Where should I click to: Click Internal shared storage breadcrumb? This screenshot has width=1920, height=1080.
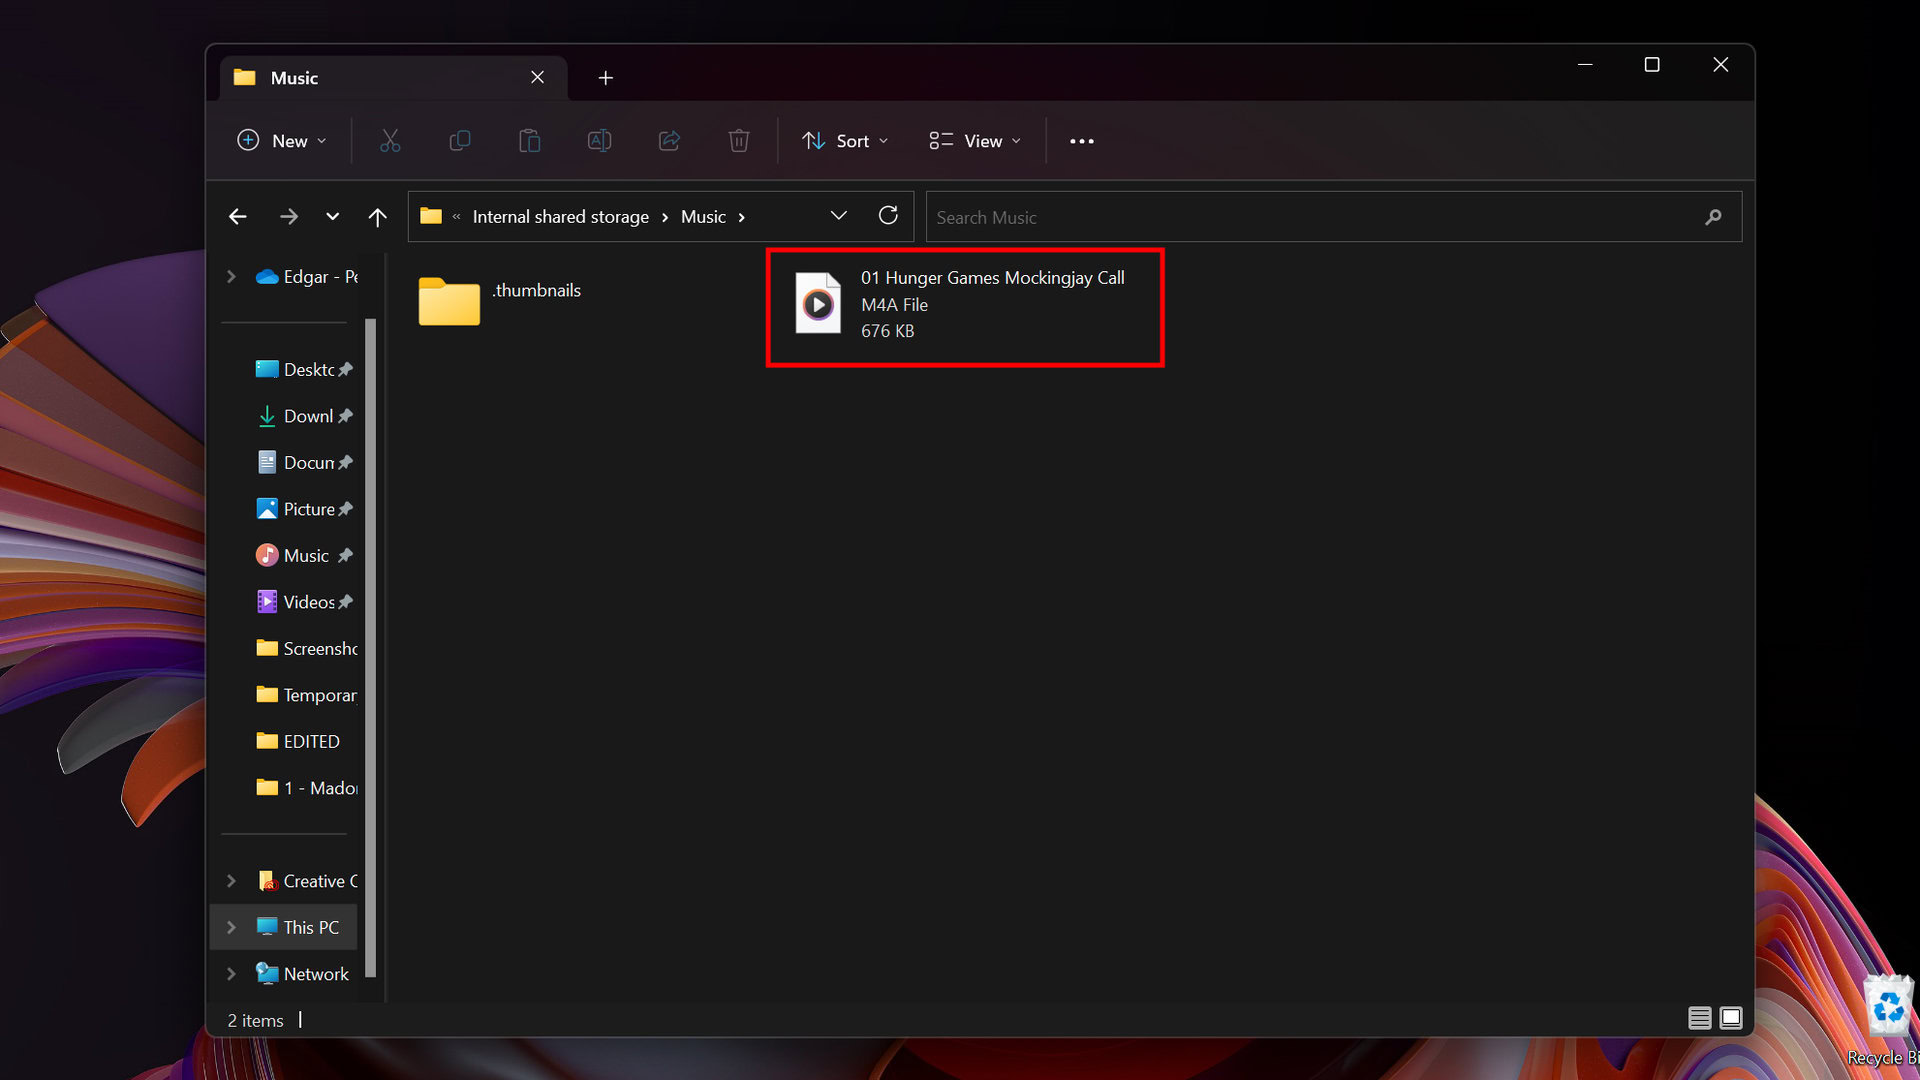[560, 217]
